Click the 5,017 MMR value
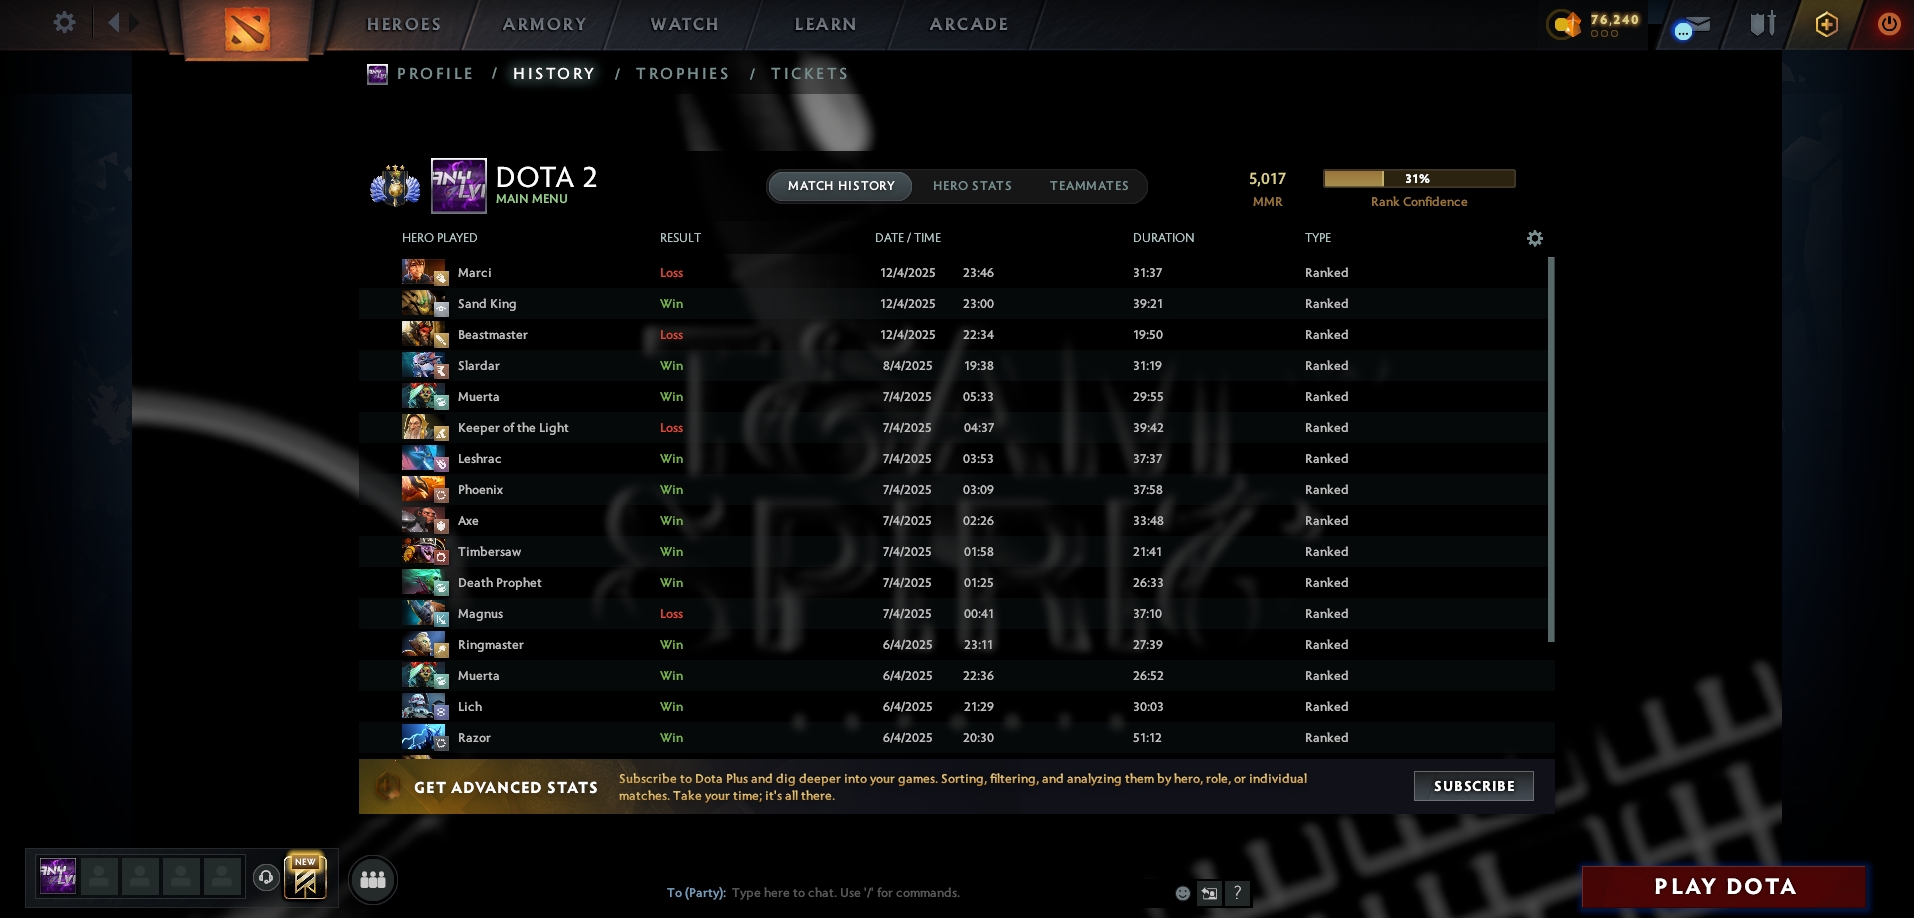1914x918 pixels. click(1267, 179)
